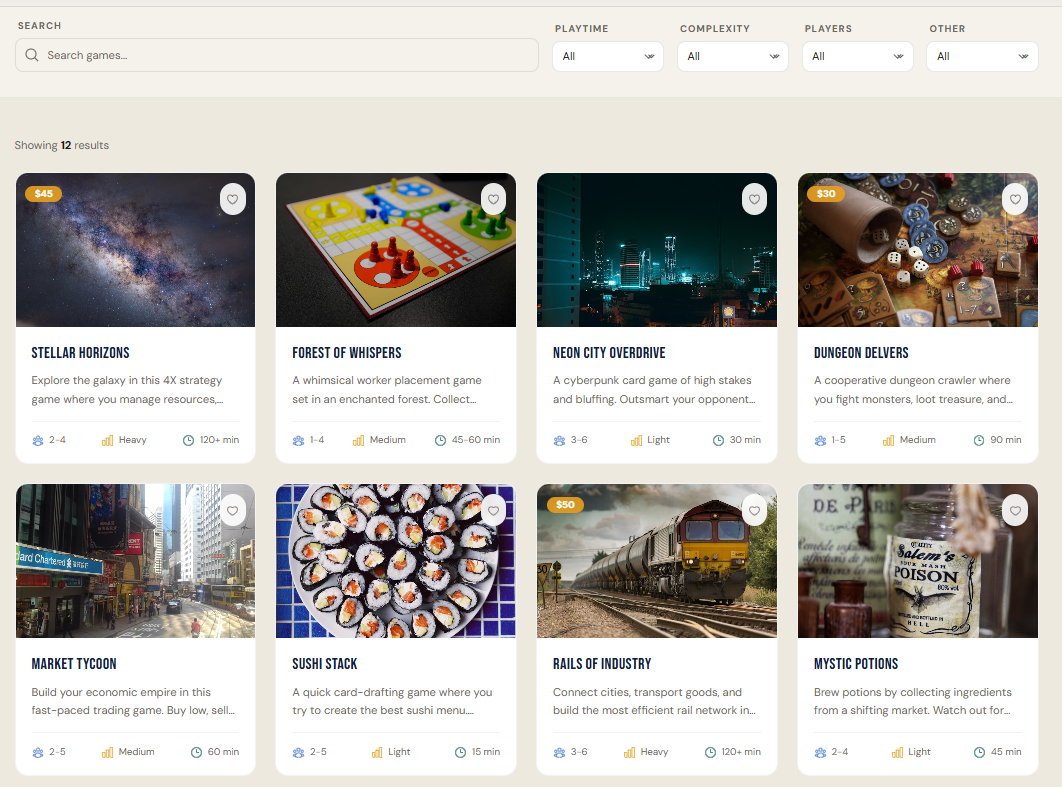This screenshot has width=1062, height=787.
Task: Expand the Other filter dropdown
Action: click(982, 56)
